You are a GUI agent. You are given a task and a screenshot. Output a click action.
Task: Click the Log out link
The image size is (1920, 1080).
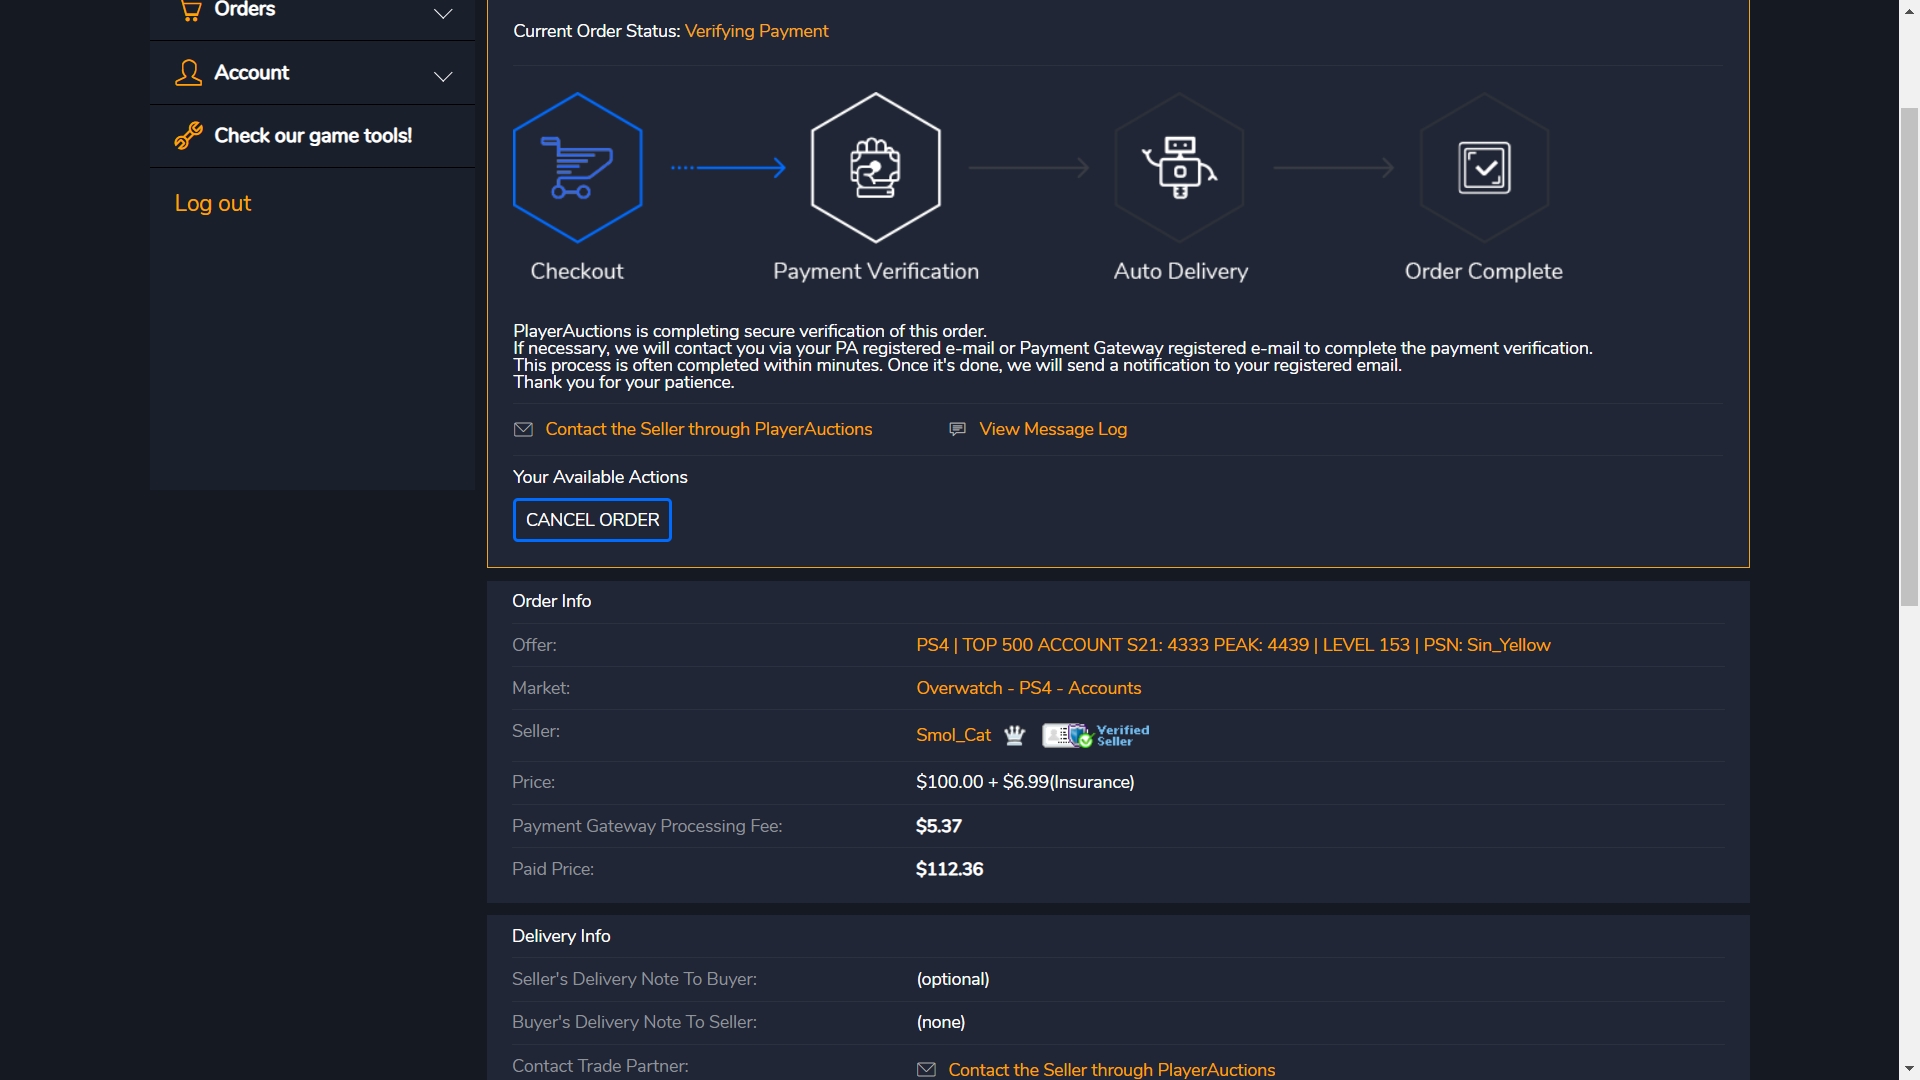pos(212,203)
